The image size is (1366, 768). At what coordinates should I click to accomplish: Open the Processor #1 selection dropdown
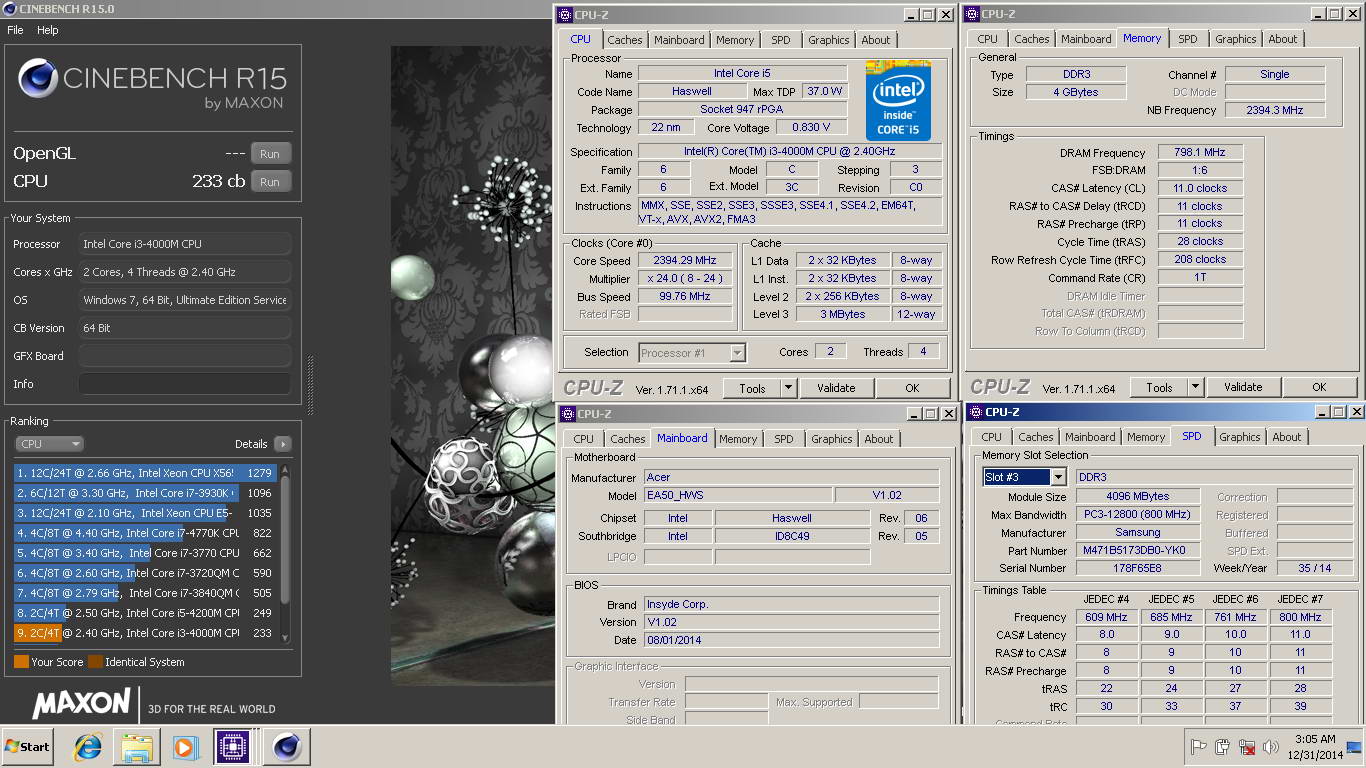692,352
